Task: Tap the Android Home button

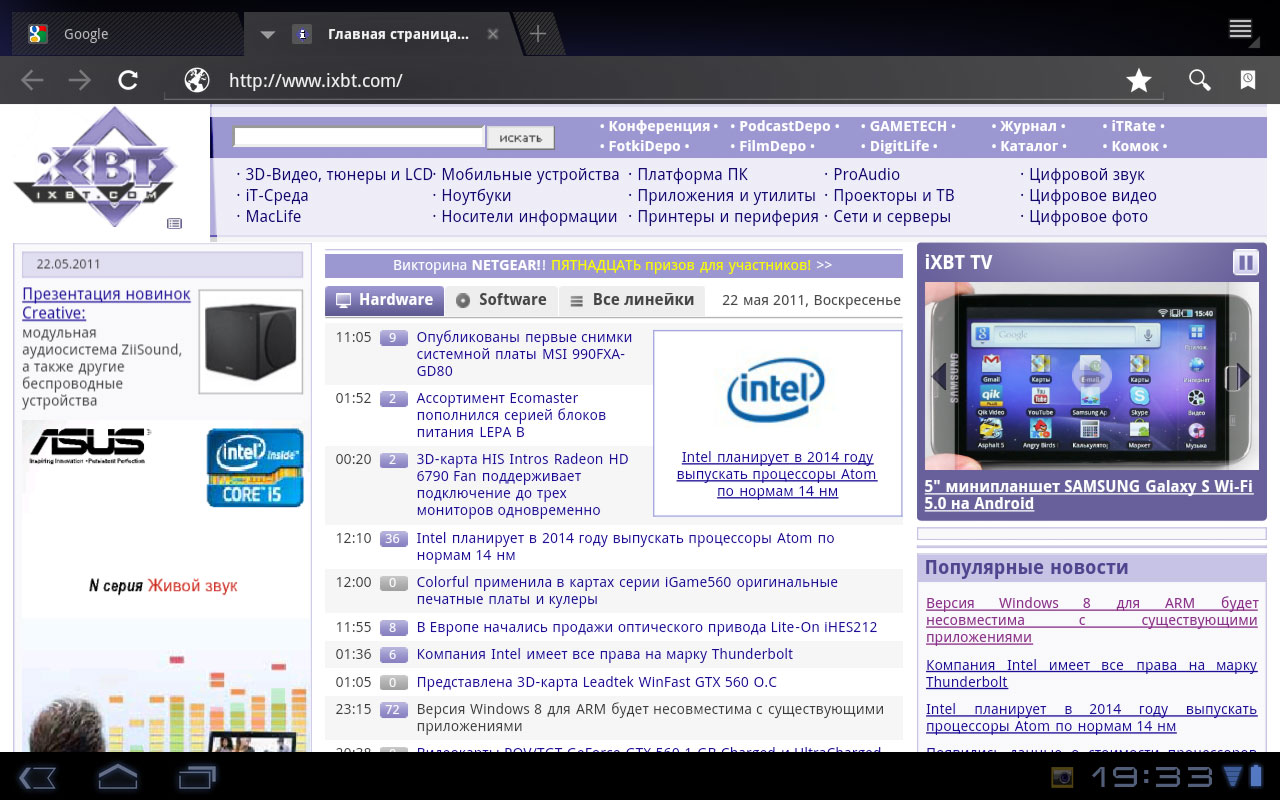Action: pos(117,776)
